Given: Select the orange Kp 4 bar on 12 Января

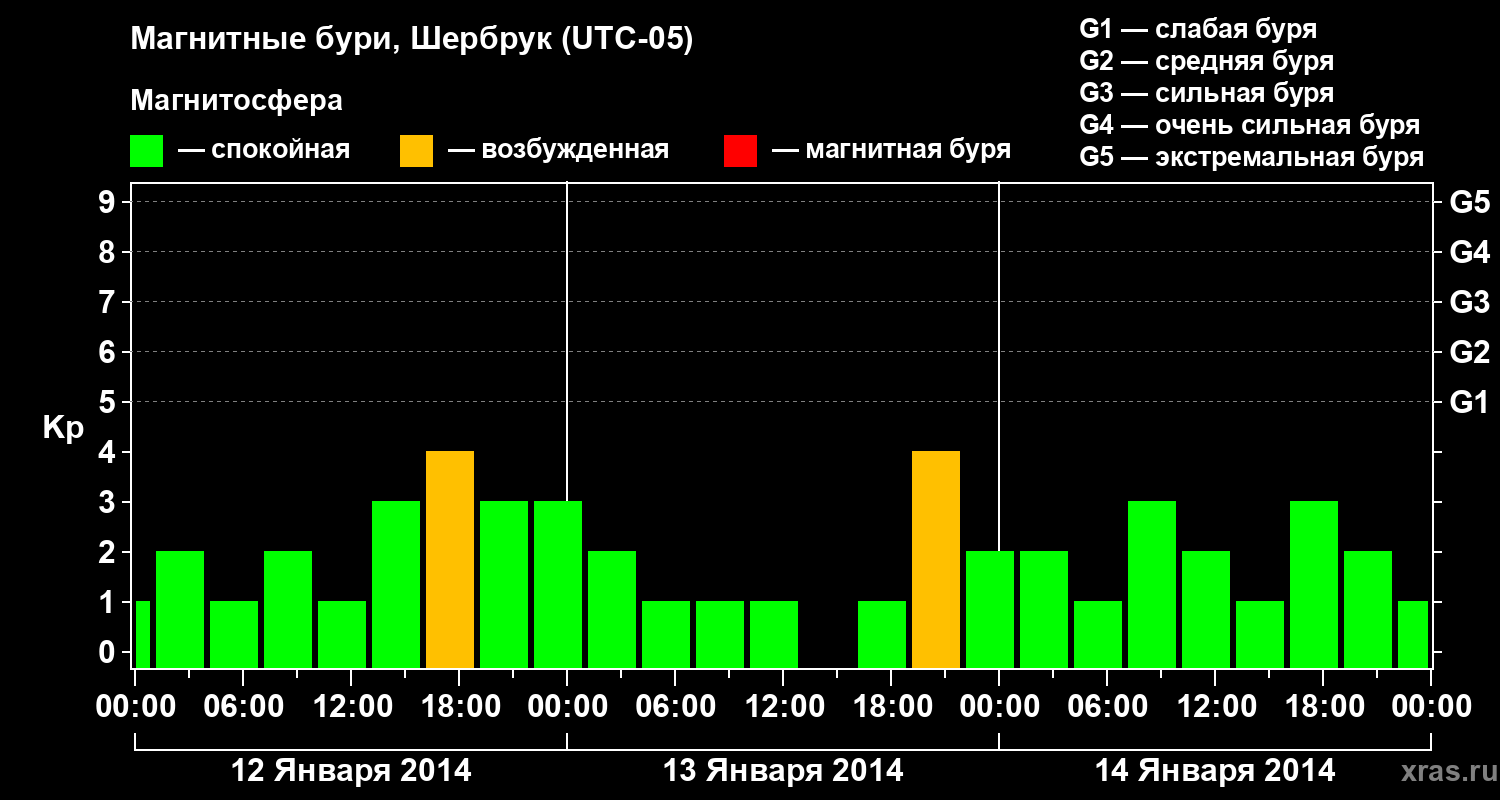Looking at the screenshot, I should (450, 559).
